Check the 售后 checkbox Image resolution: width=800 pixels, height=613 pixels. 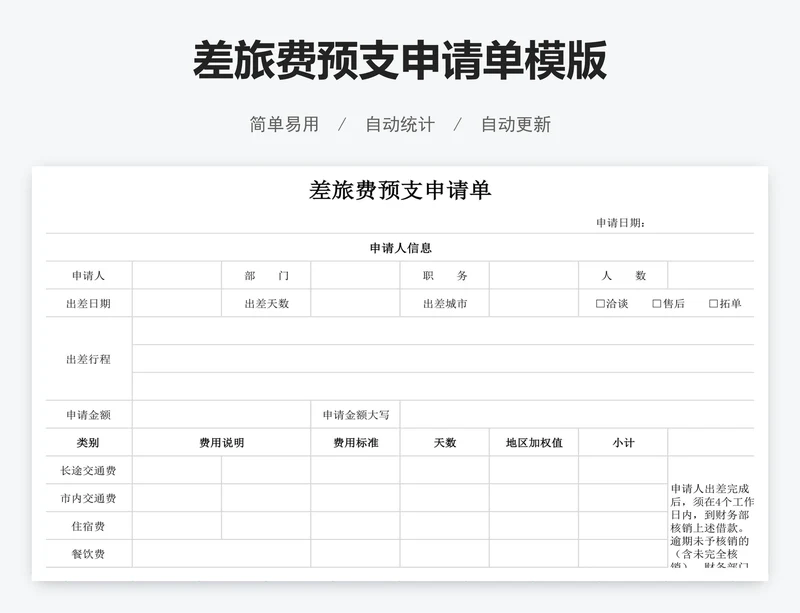click(657, 304)
